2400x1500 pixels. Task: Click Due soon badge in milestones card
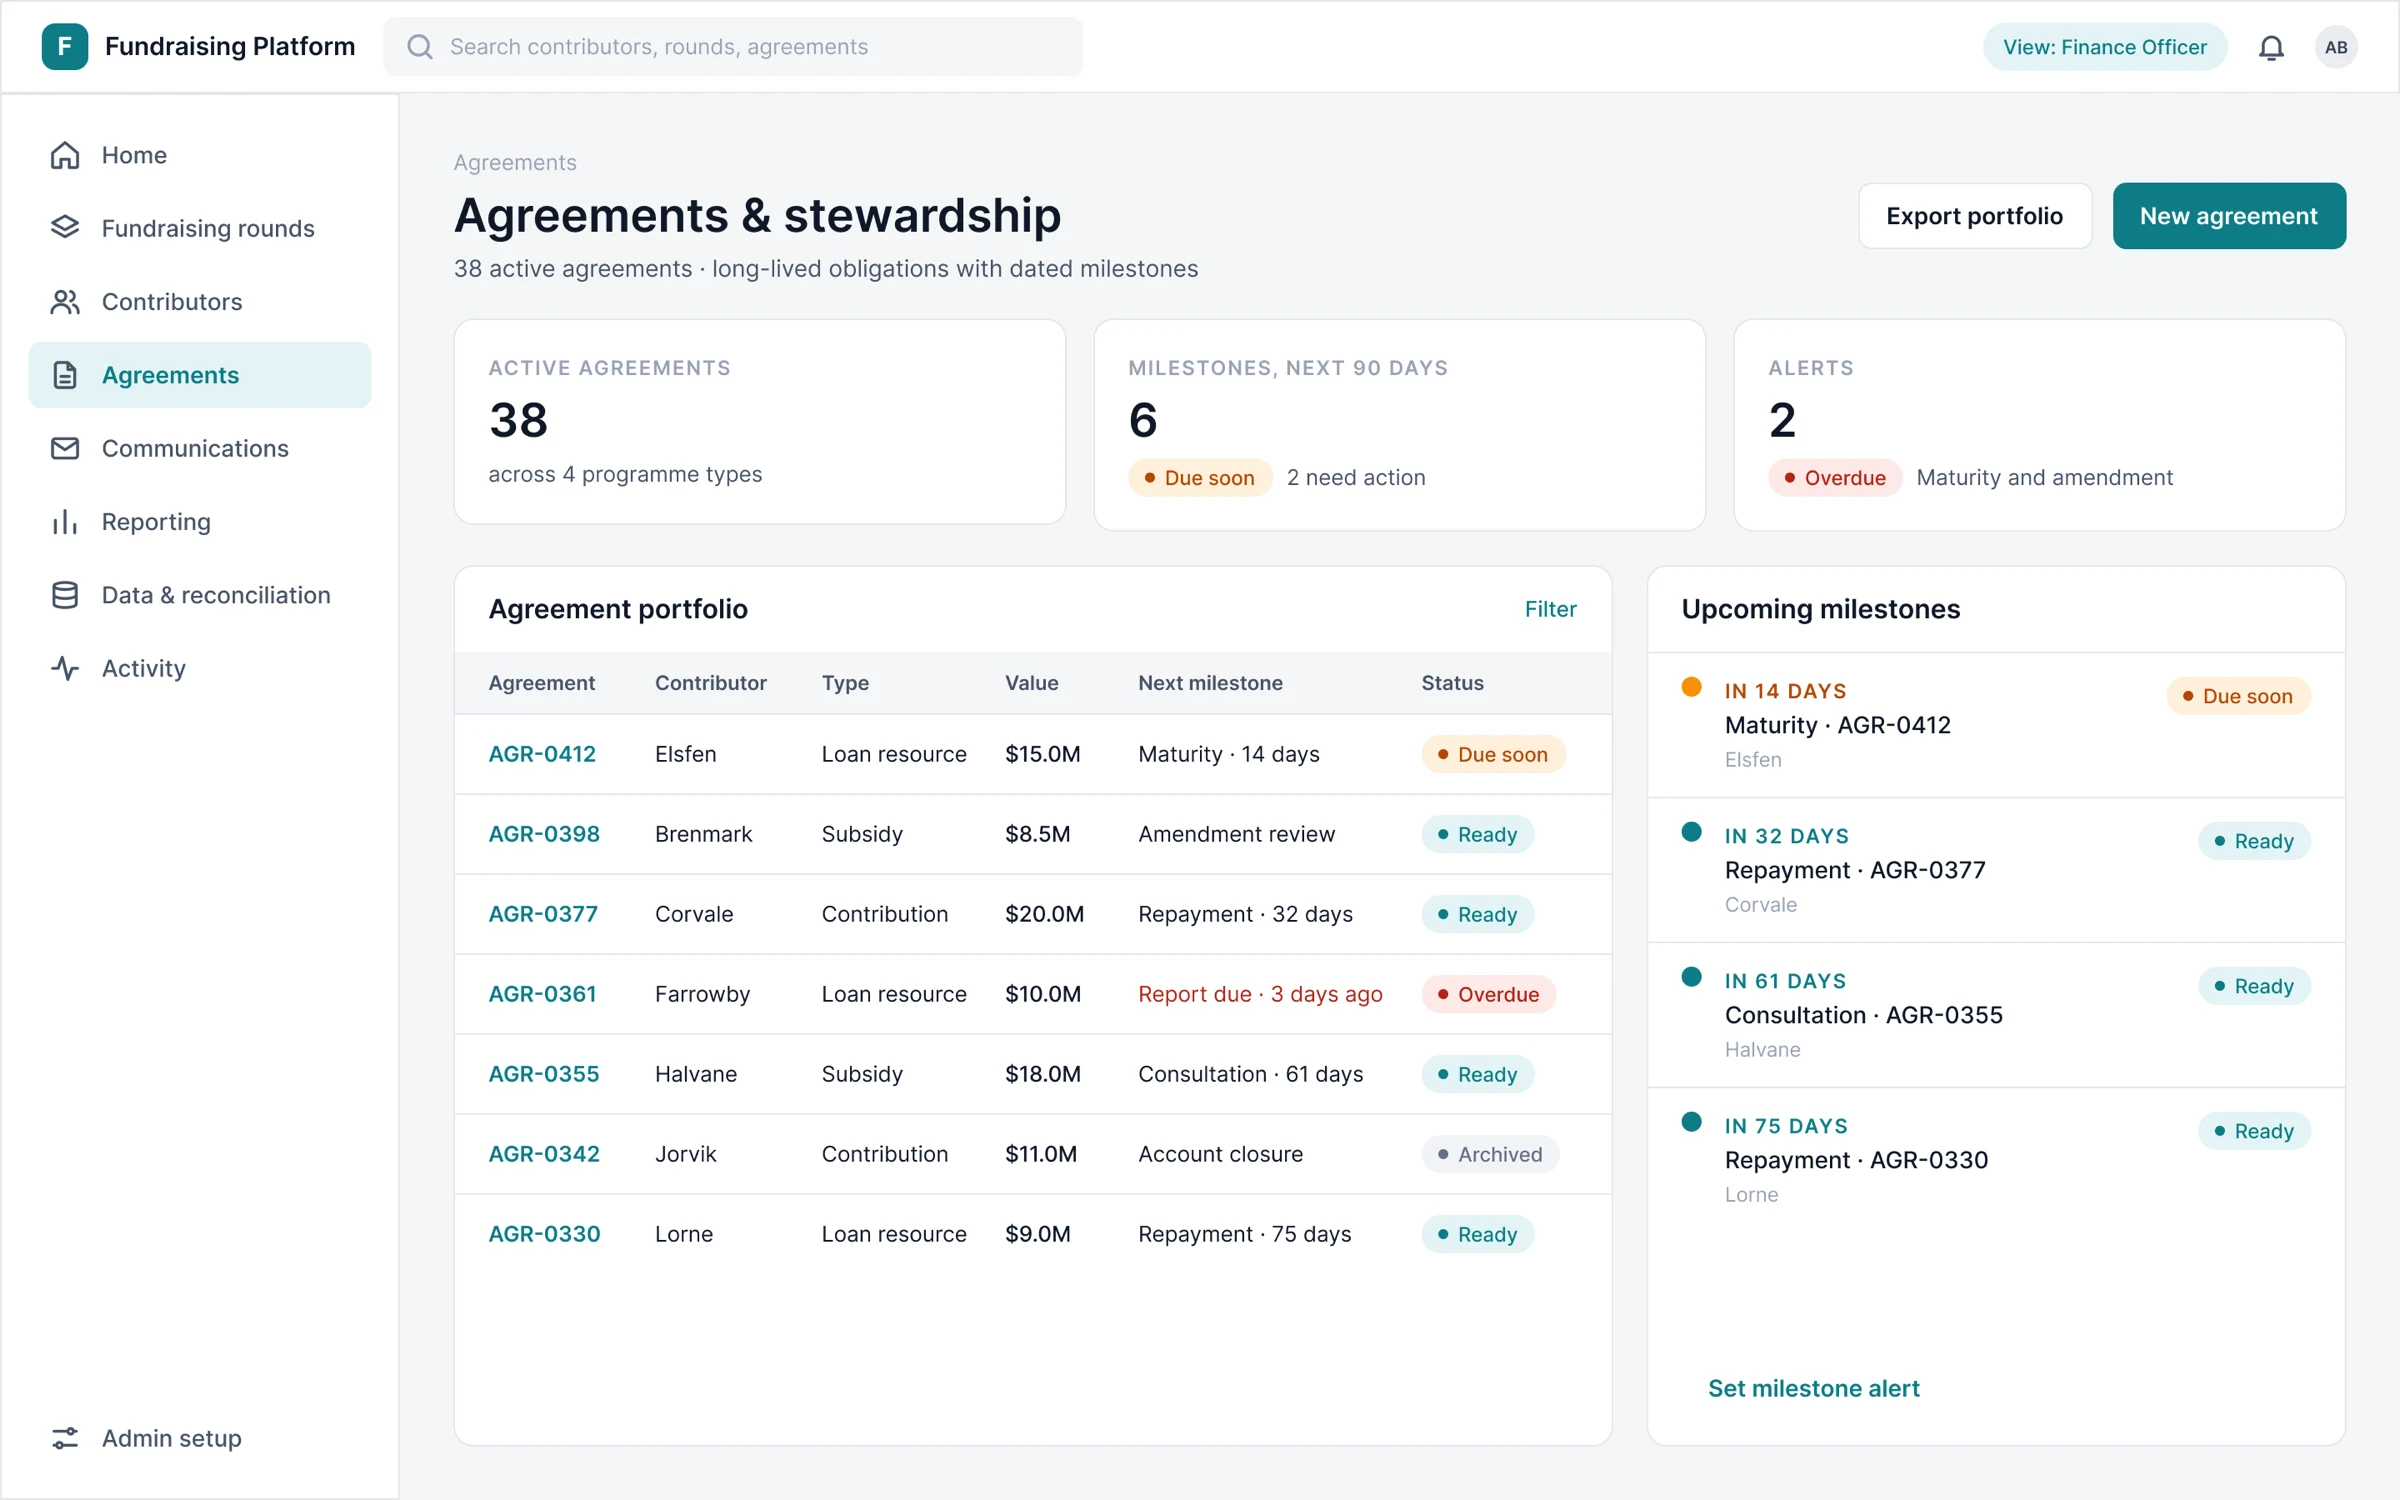(1200, 478)
